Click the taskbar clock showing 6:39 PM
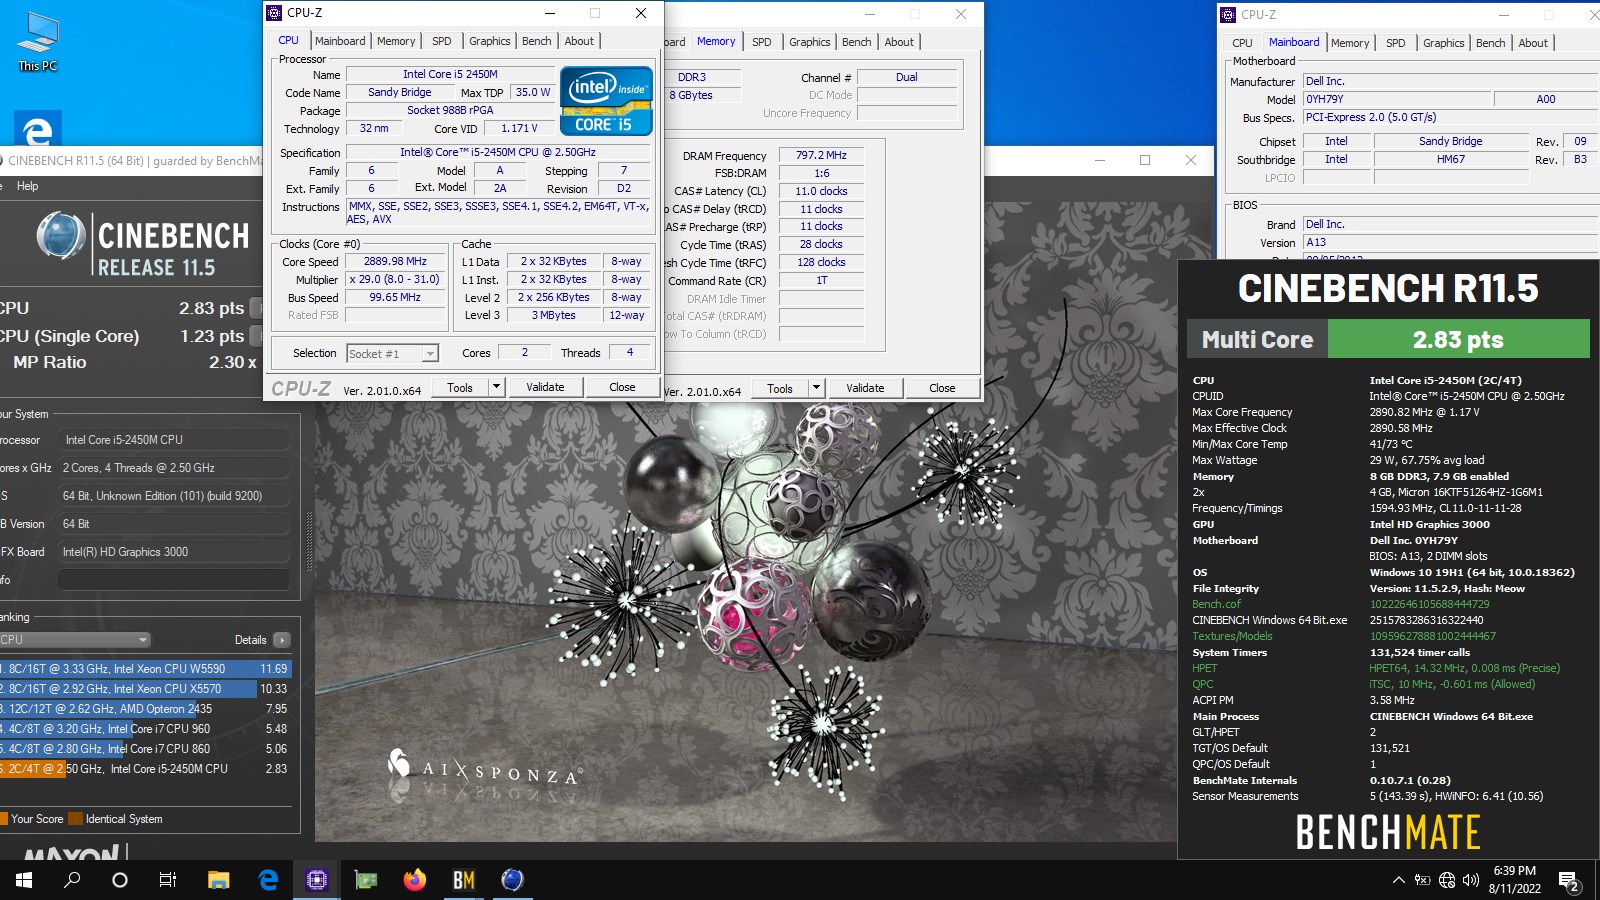The height and width of the screenshot is (900, 1600). [x=1514, y=880]
